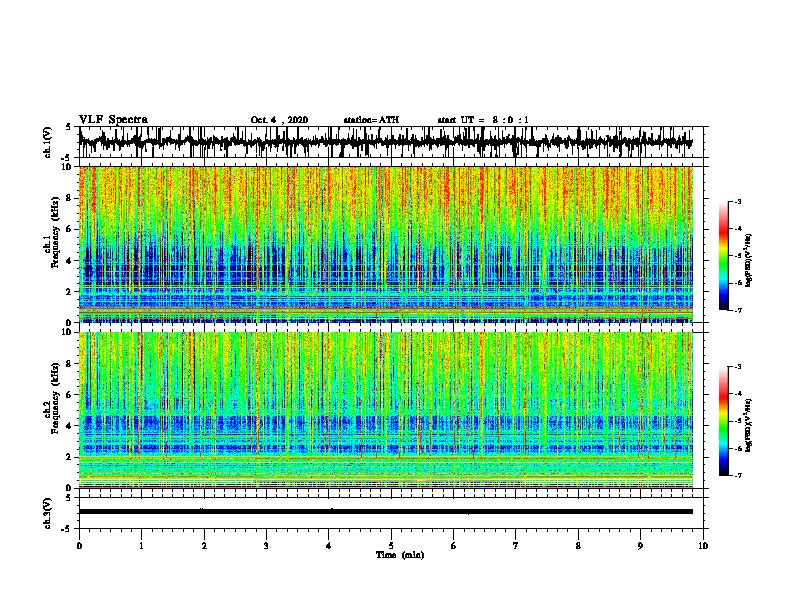Click the "-3" tick on ch.1 color bar
Screen dimensions: 792x612
click(737, 201)
